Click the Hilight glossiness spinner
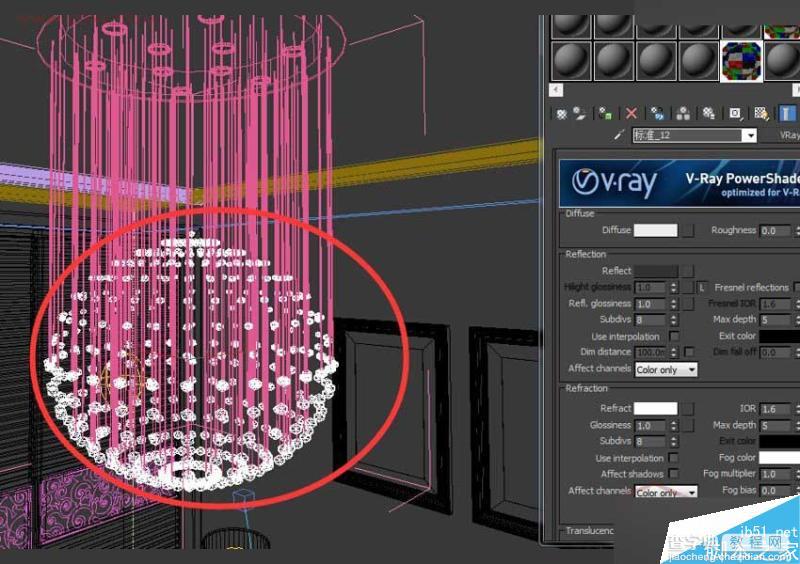 (x=674, y=287)
